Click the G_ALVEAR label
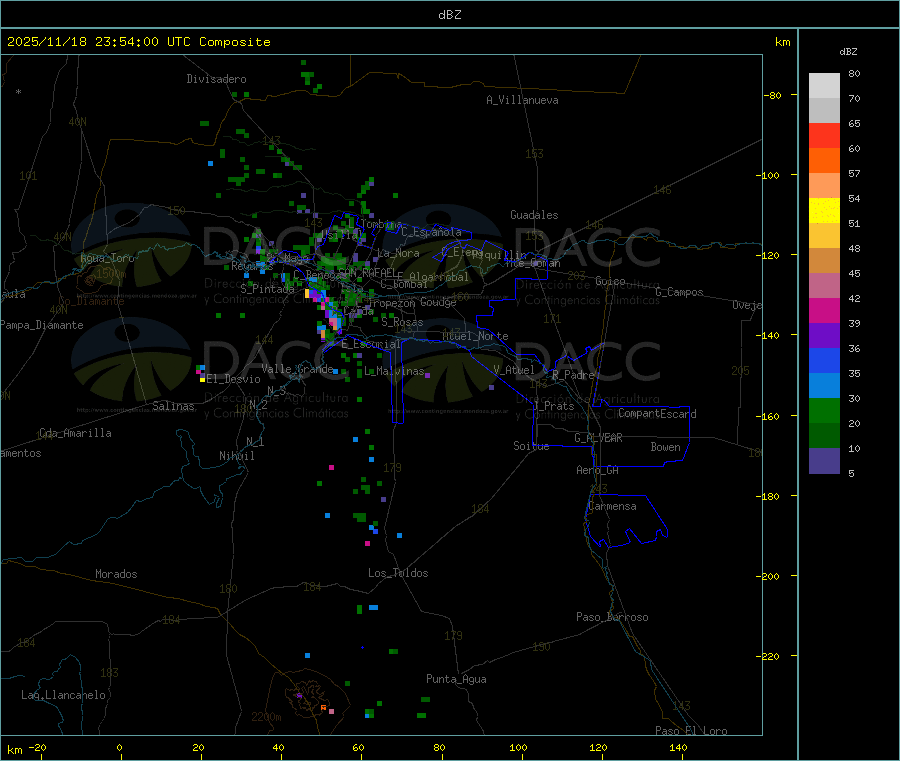This screenshot has width=900, height=761. click(598, 438)
